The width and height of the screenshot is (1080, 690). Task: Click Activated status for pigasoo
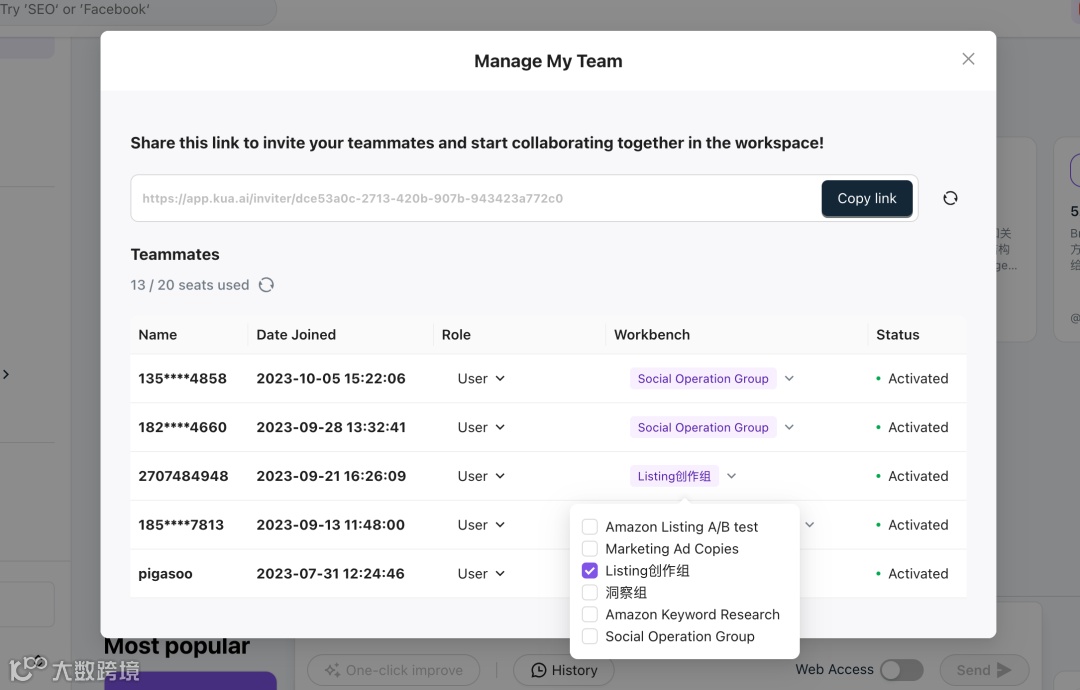tap(918, 574)
